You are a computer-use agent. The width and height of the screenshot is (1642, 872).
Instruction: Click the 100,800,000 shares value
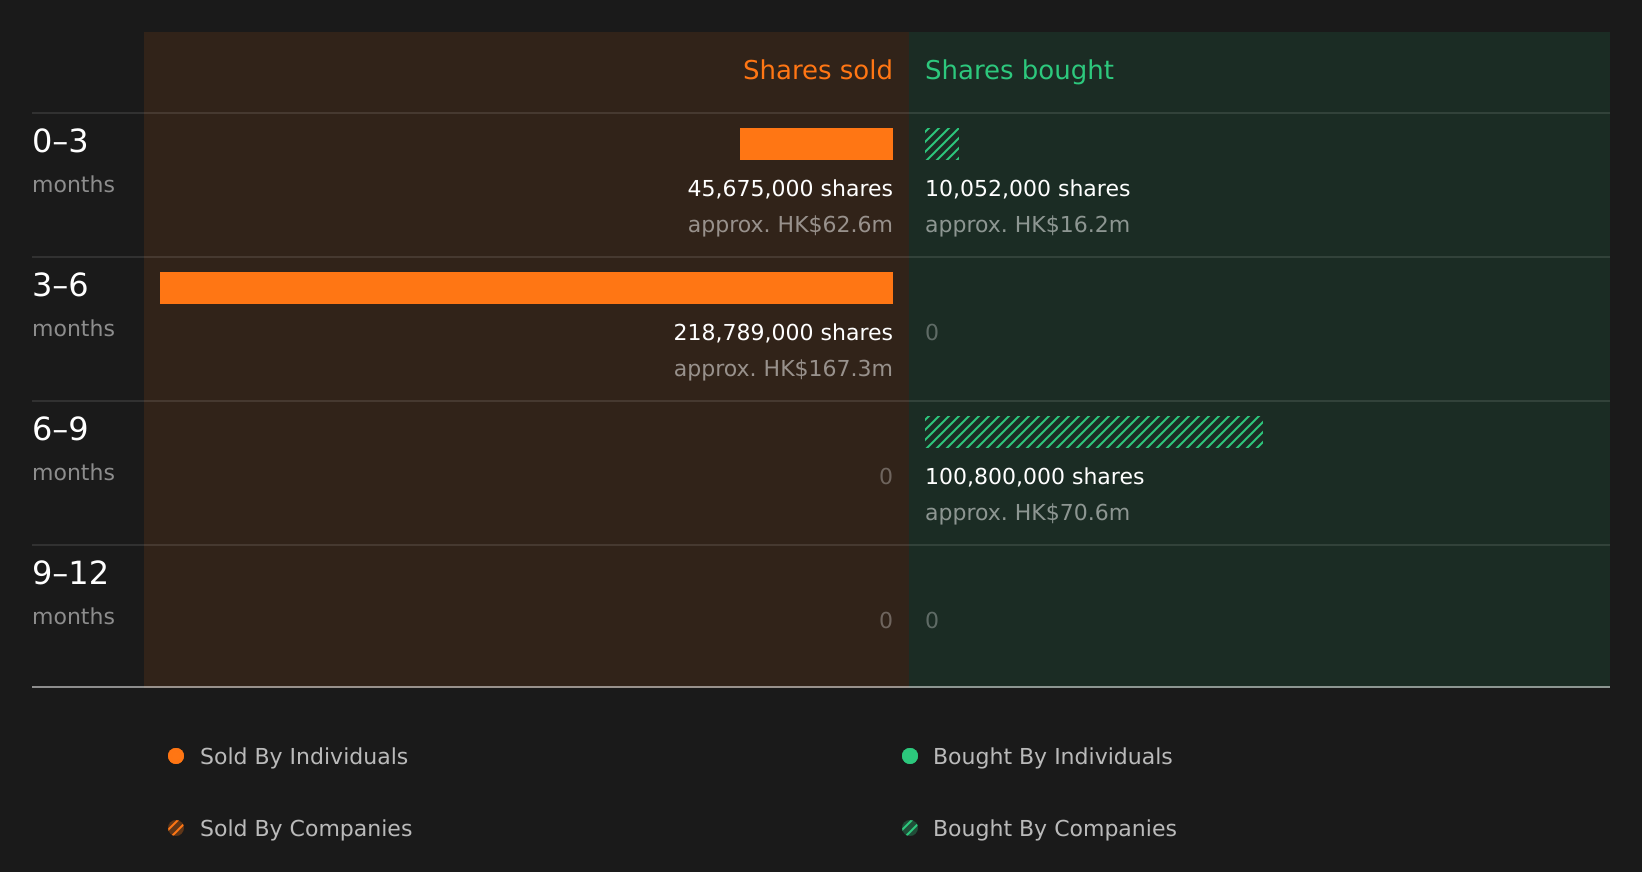click(x=1034, y=476)
